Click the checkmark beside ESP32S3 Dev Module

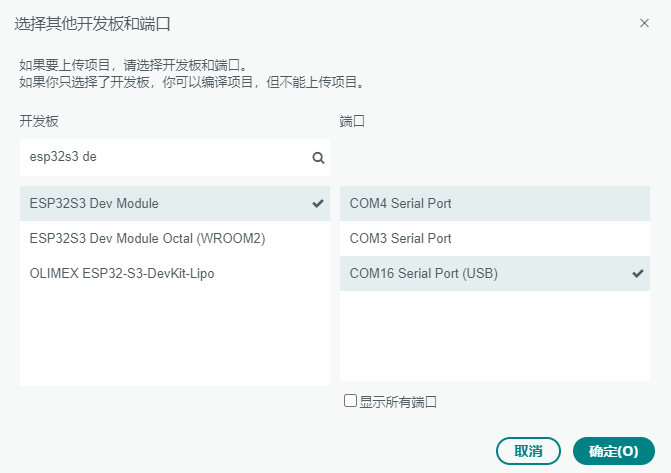[318, 203]
